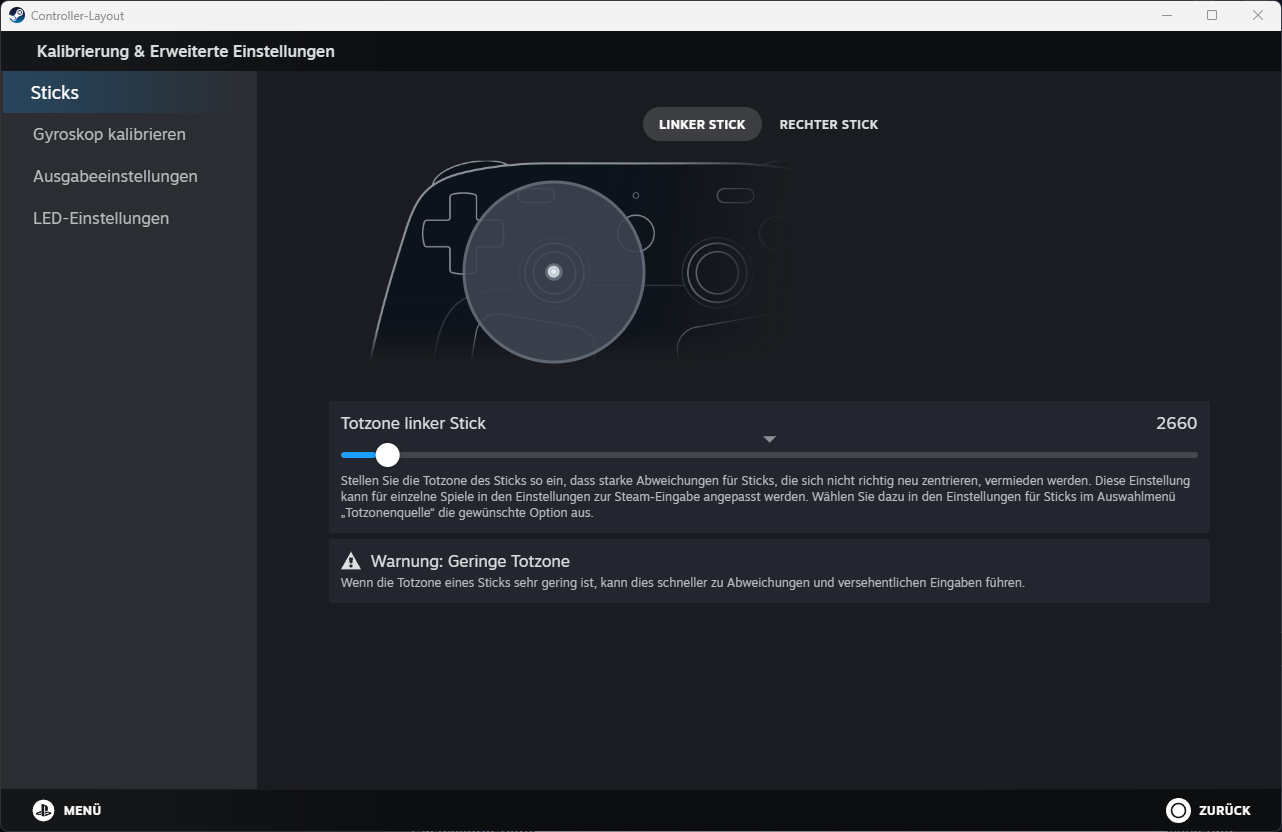Image resolution: width=1282 pixels, height=832 pixels.
Task: Click the warning triangle icon
Action: (x=351, y=560)
